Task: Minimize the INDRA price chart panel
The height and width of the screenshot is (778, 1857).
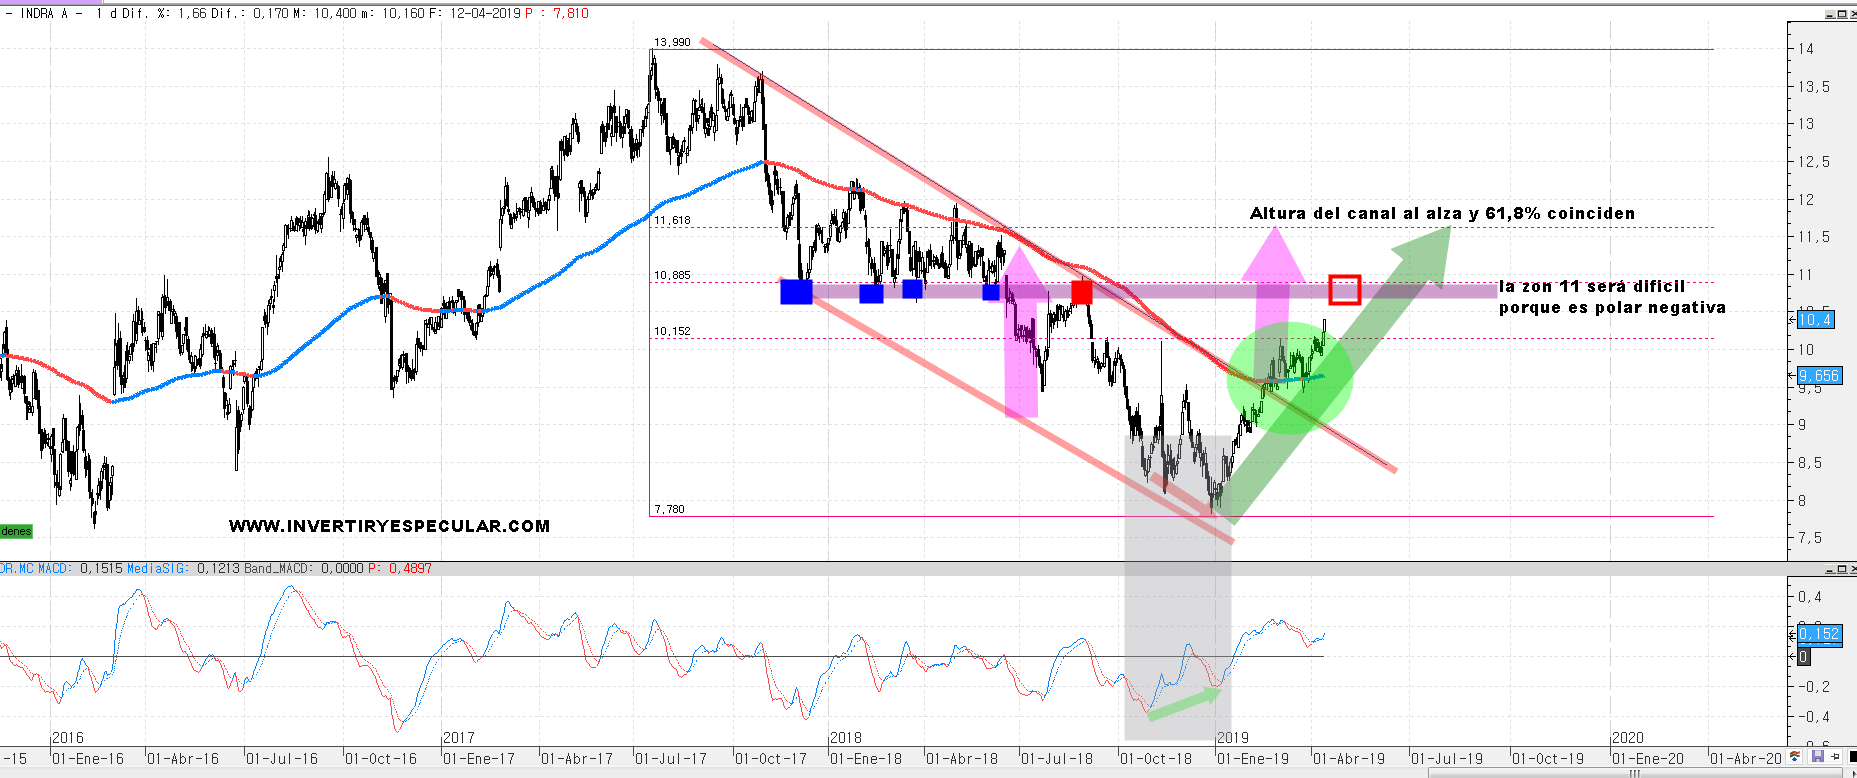Action: (x=1829, y=14)
